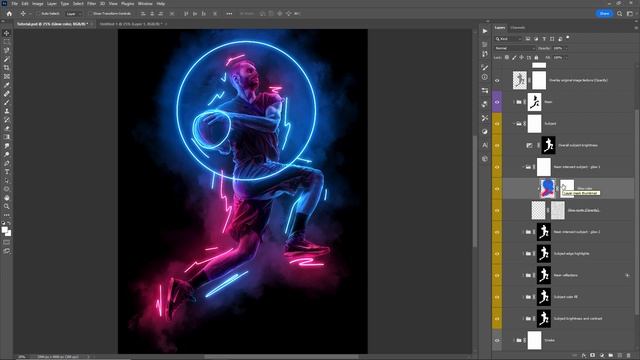Screen dimensions: 640x360
Task: Open the File menu
Action: [x=15, y=4]
